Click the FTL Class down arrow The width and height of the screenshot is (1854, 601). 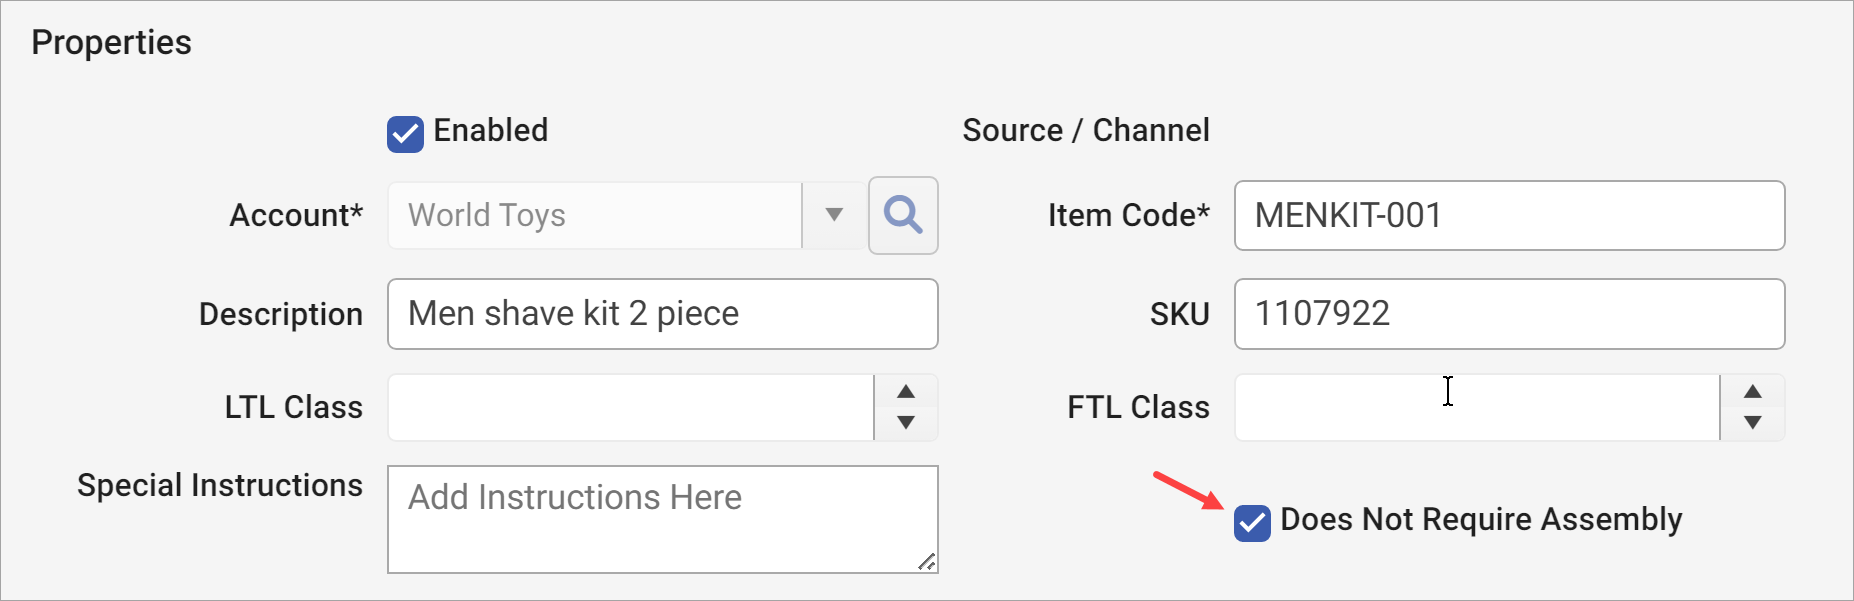[x=1752, y=421]
